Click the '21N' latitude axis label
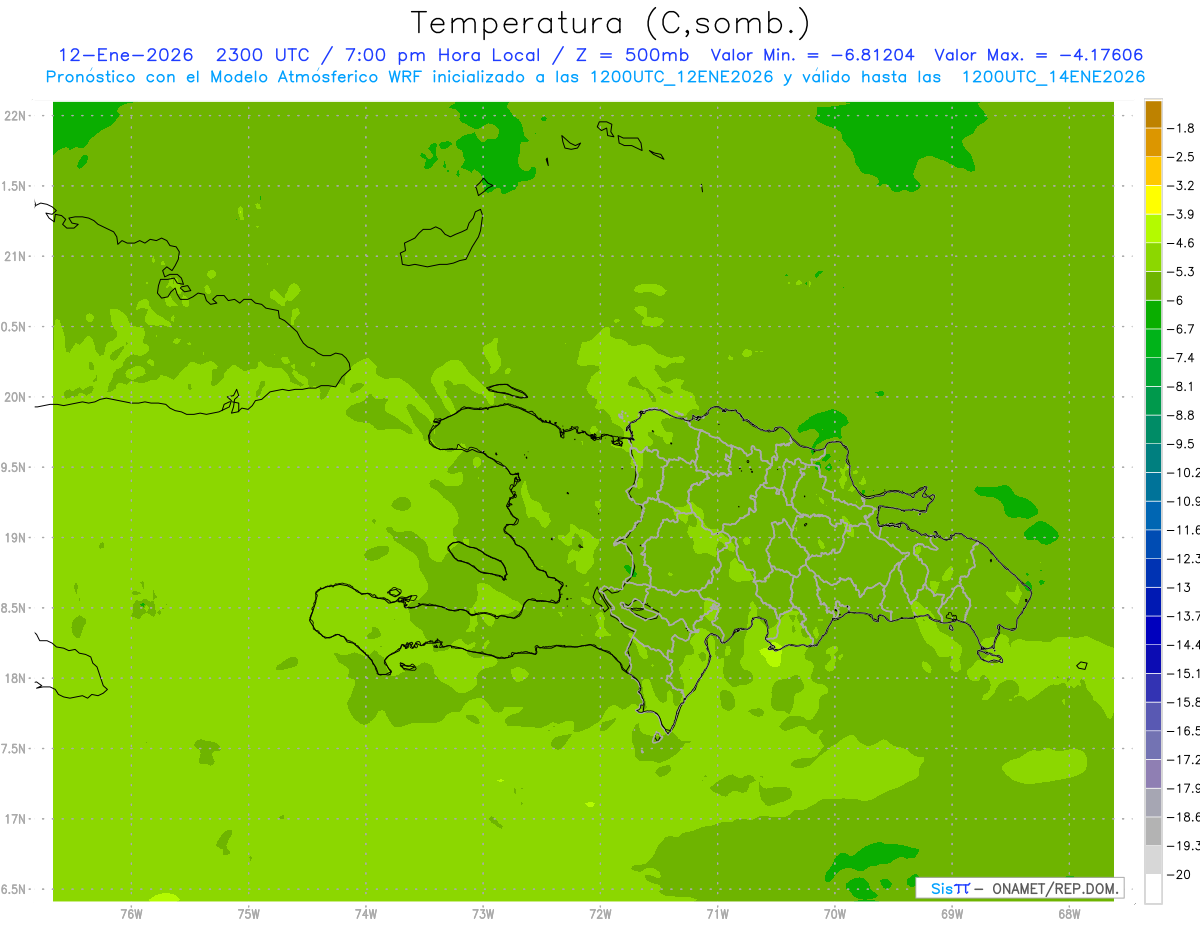 15,256
